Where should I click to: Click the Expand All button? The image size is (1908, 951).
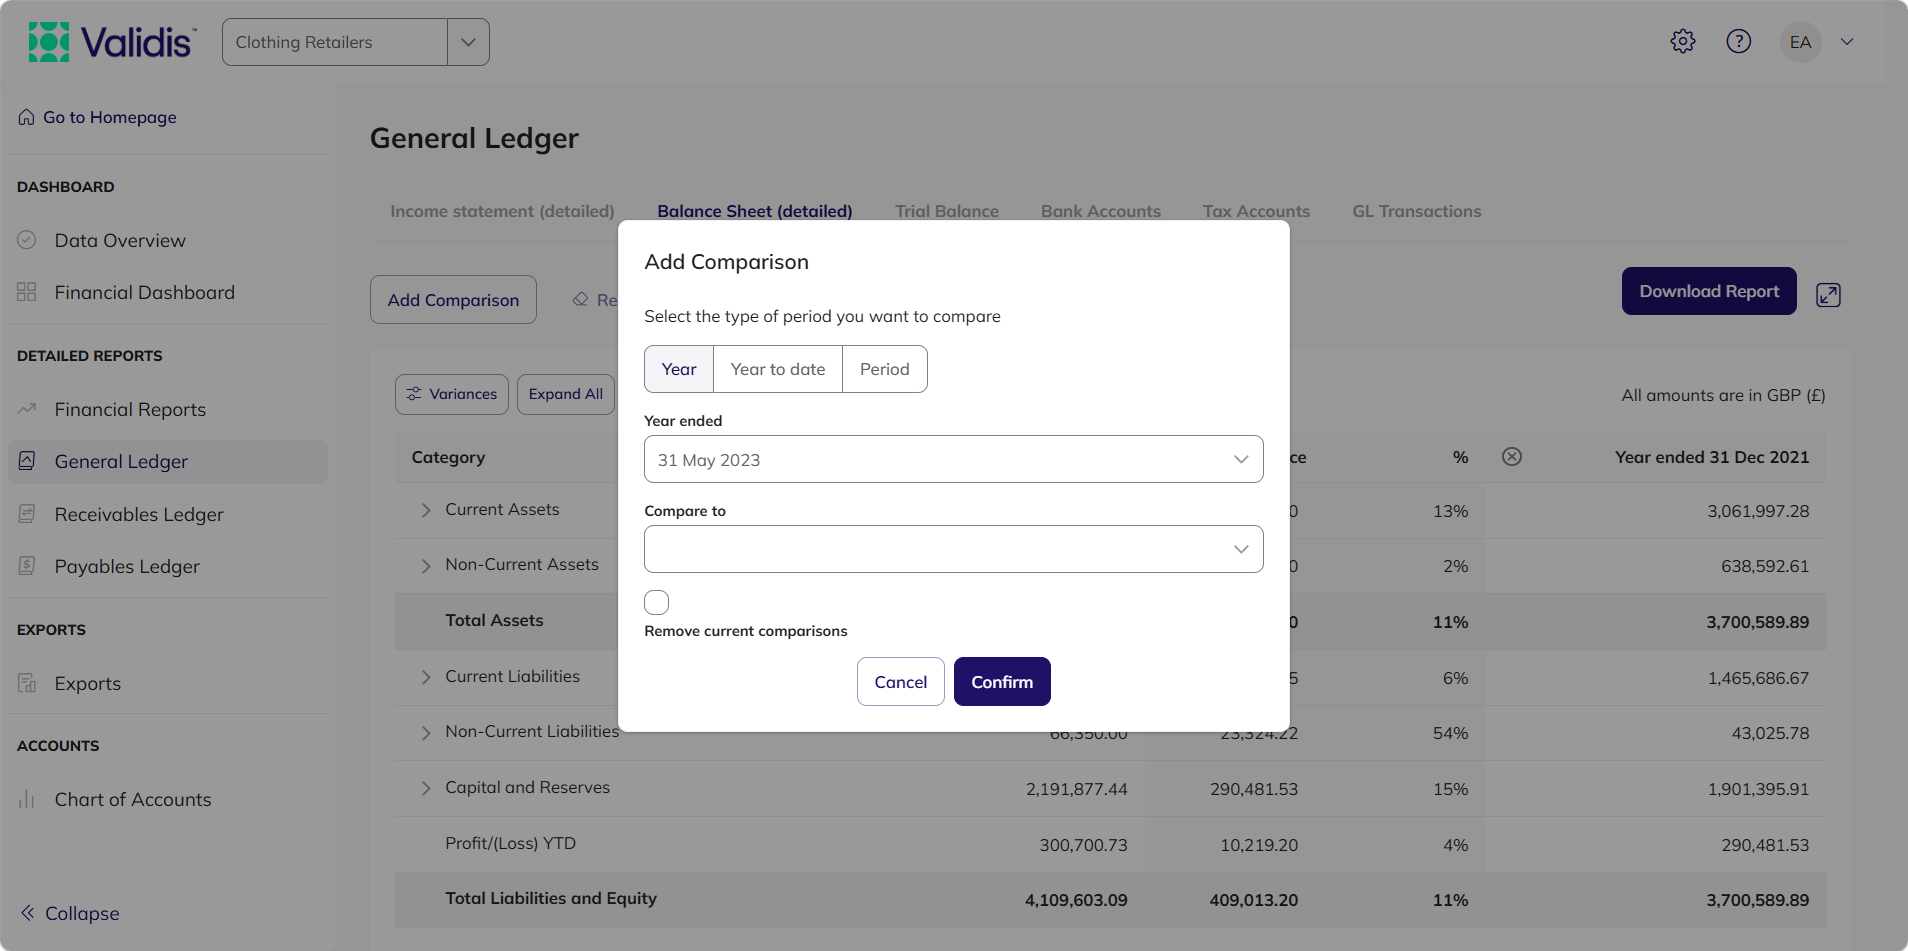pyautogui.click(x=566, y=394)
